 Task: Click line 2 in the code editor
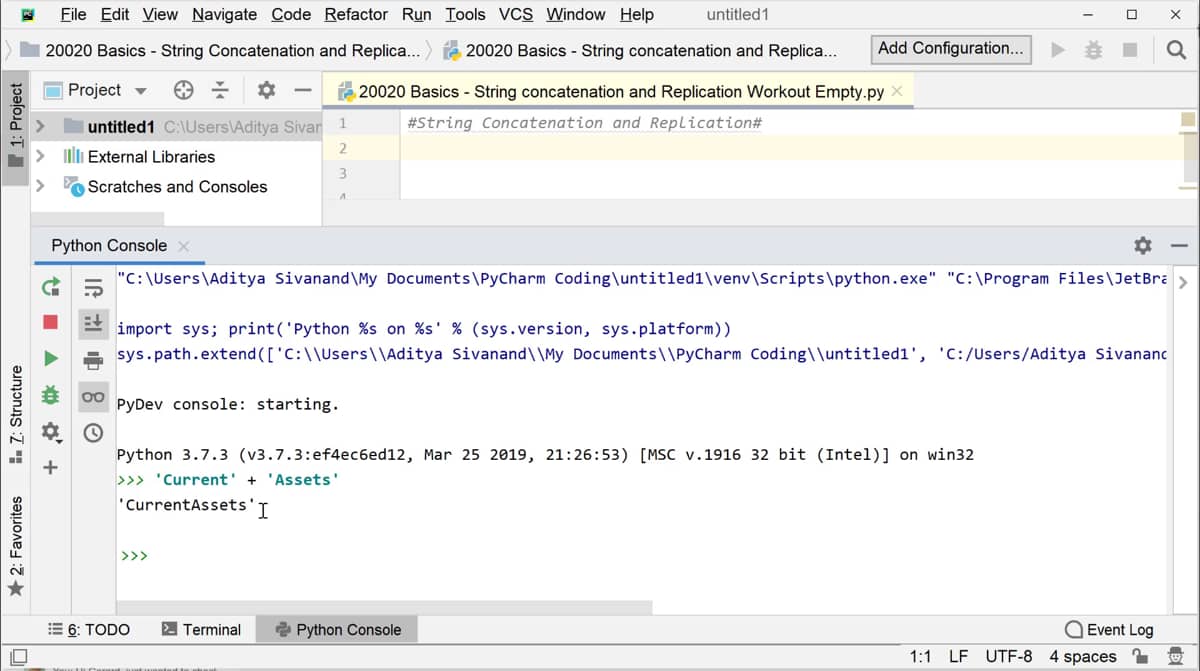point(790,148)
